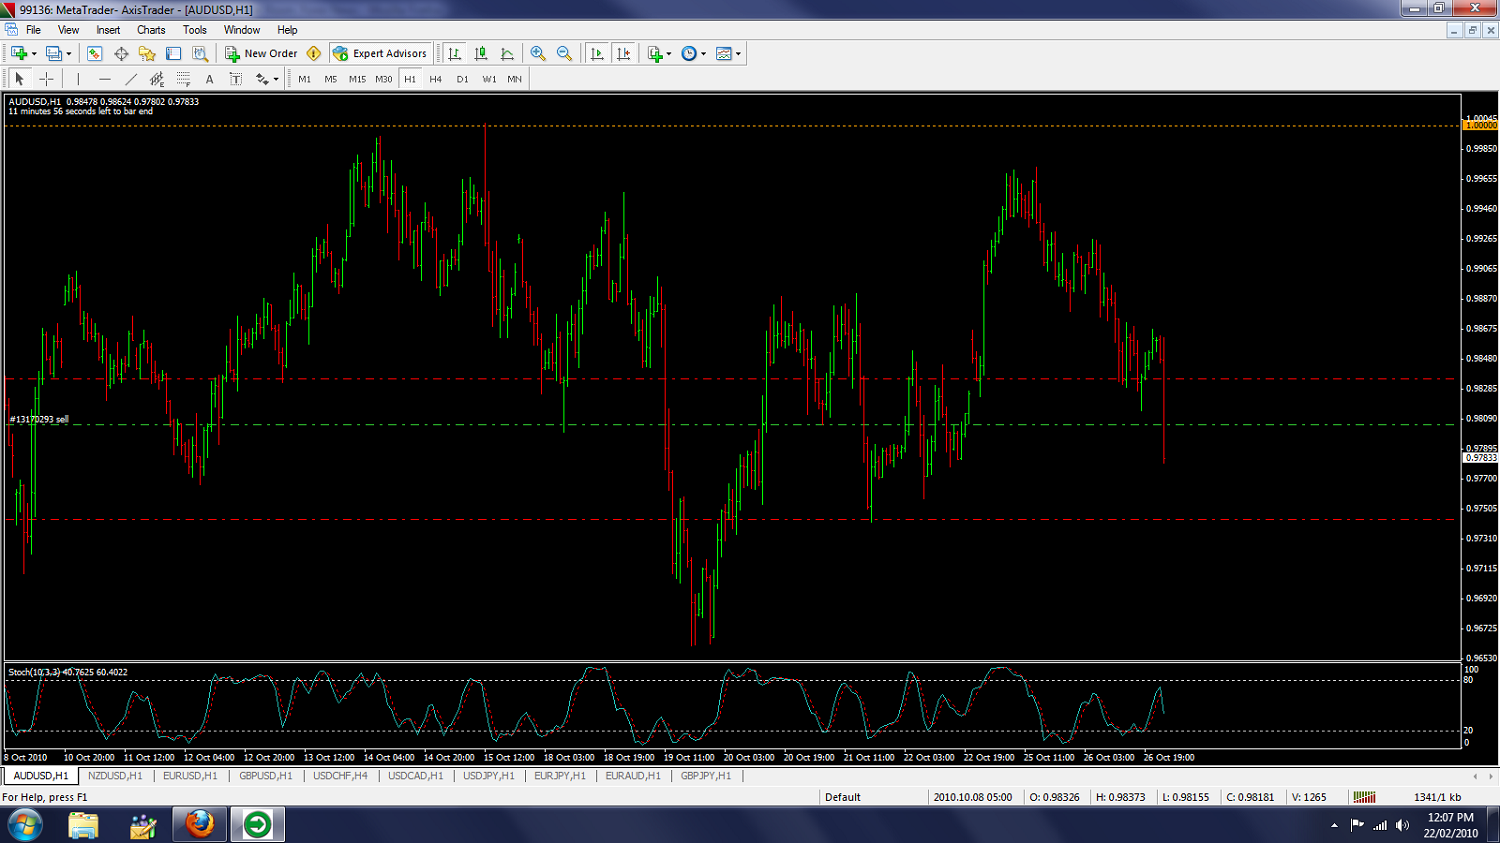
Task: Select the Crosshair tool
Action: point(46,79)
